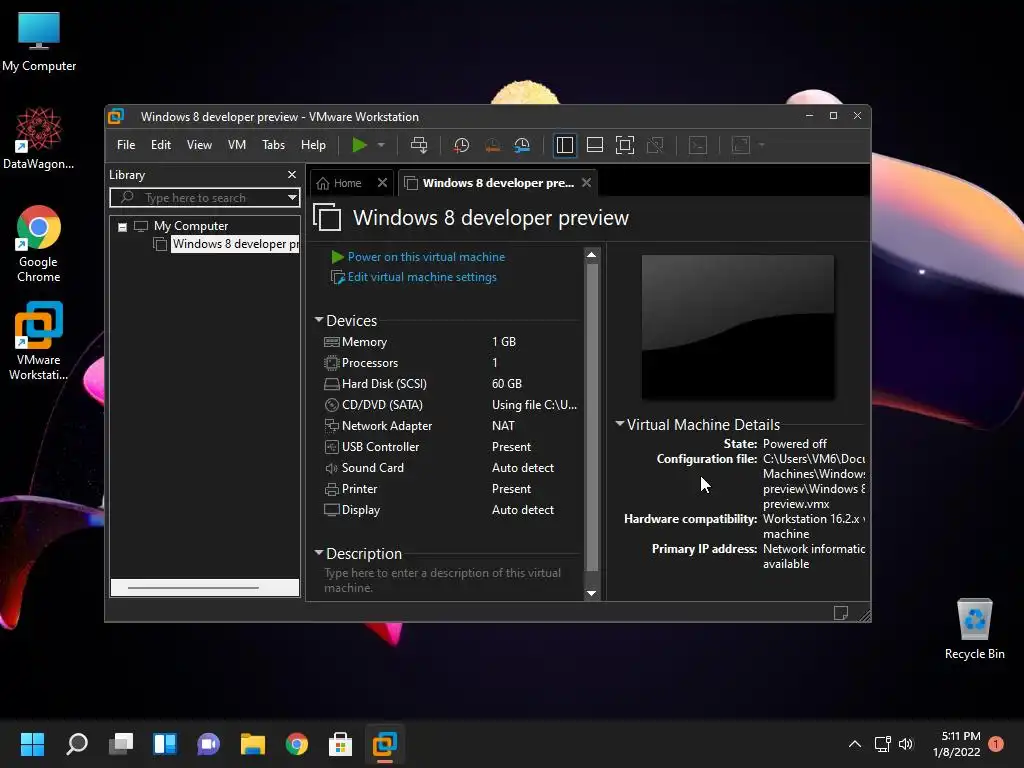Click the stretch guest toolbar icon
The image size is (1024, 768).
click(x=741, y=145)
